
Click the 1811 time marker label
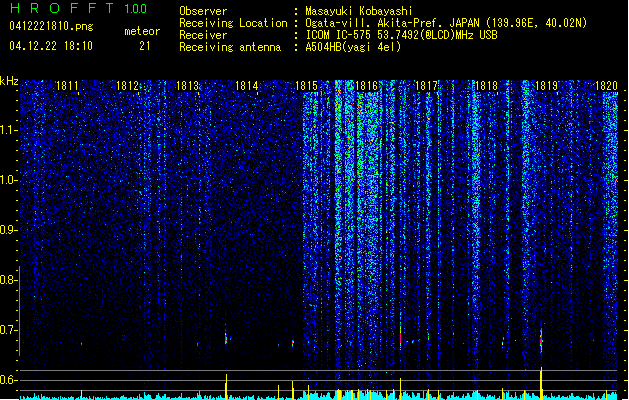[x=67, y=86]
